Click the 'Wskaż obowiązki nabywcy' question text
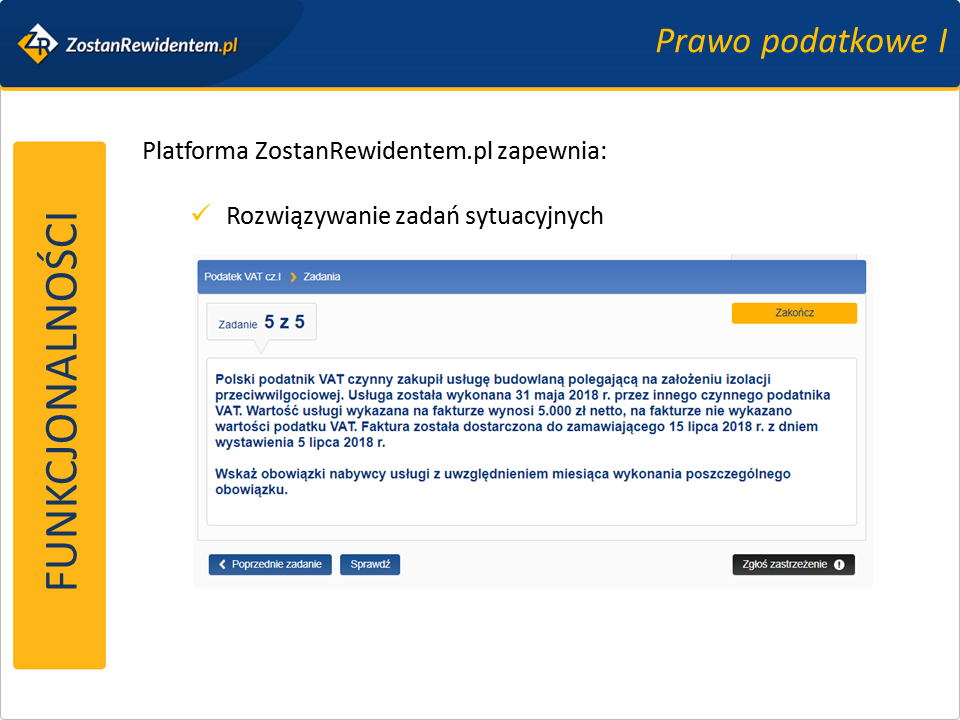The width and height of the screenshot is (960, 720). click(x=502, y=481)
